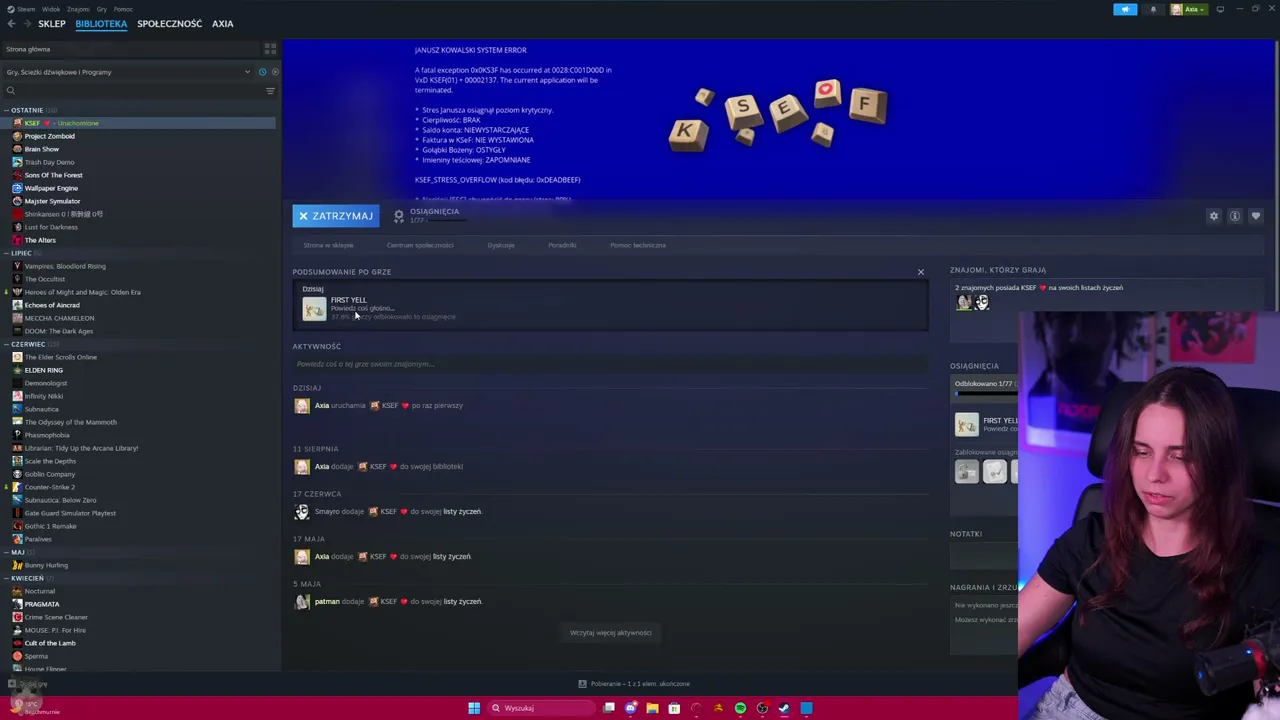
Task: Switch library to collections grid view
Action: (270, 49)
